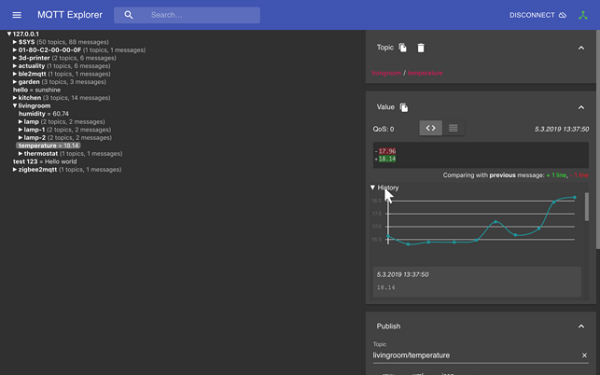Click the green connection tree icon

point(583,15)
